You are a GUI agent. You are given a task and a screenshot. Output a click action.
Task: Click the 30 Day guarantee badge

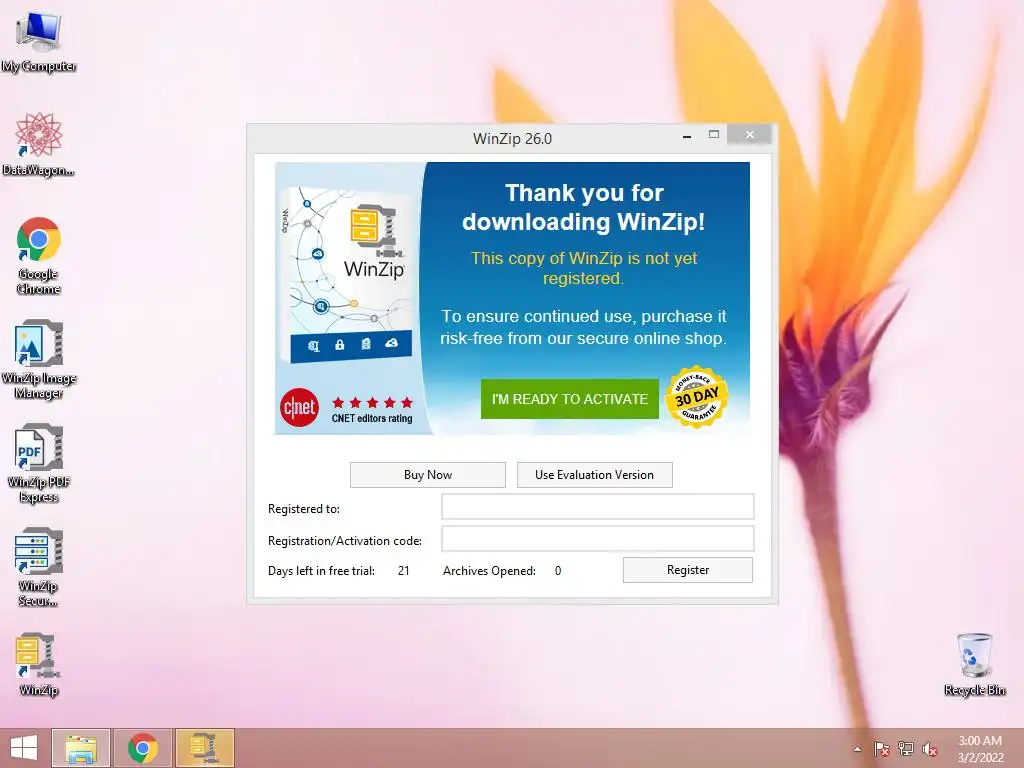697,396
